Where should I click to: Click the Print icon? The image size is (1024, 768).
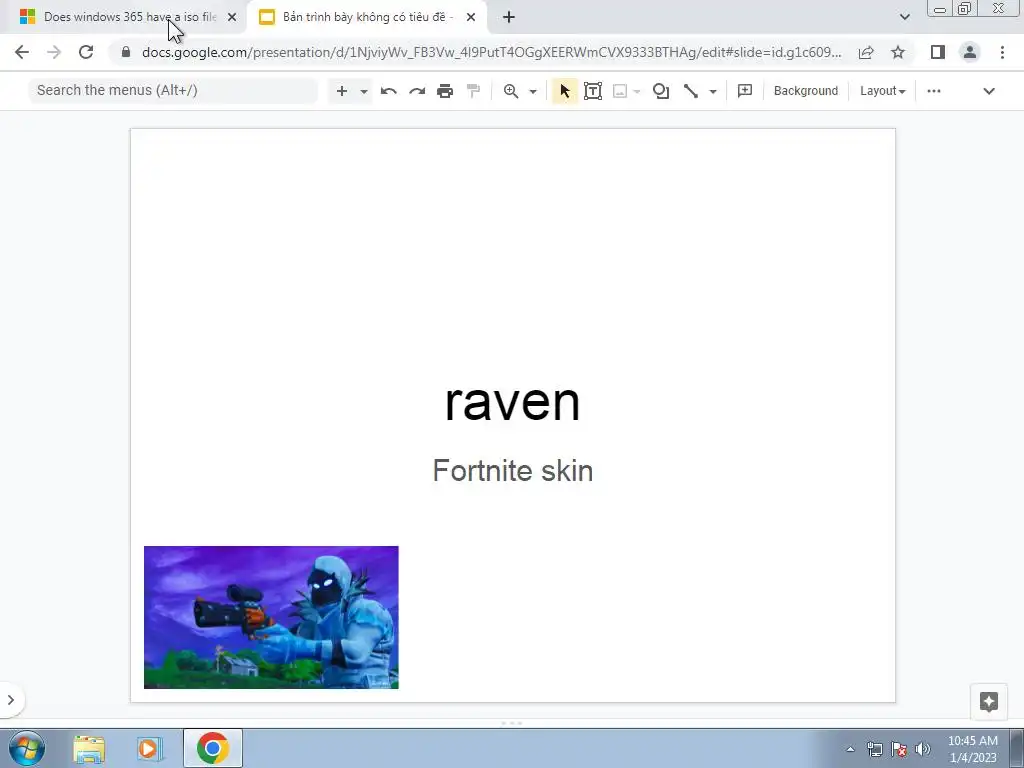tap(445, 91)
